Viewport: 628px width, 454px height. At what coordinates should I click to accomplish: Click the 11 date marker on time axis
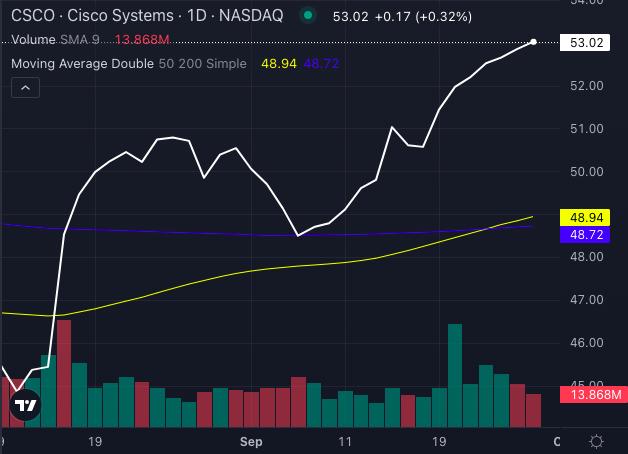[x=346, y=441]
